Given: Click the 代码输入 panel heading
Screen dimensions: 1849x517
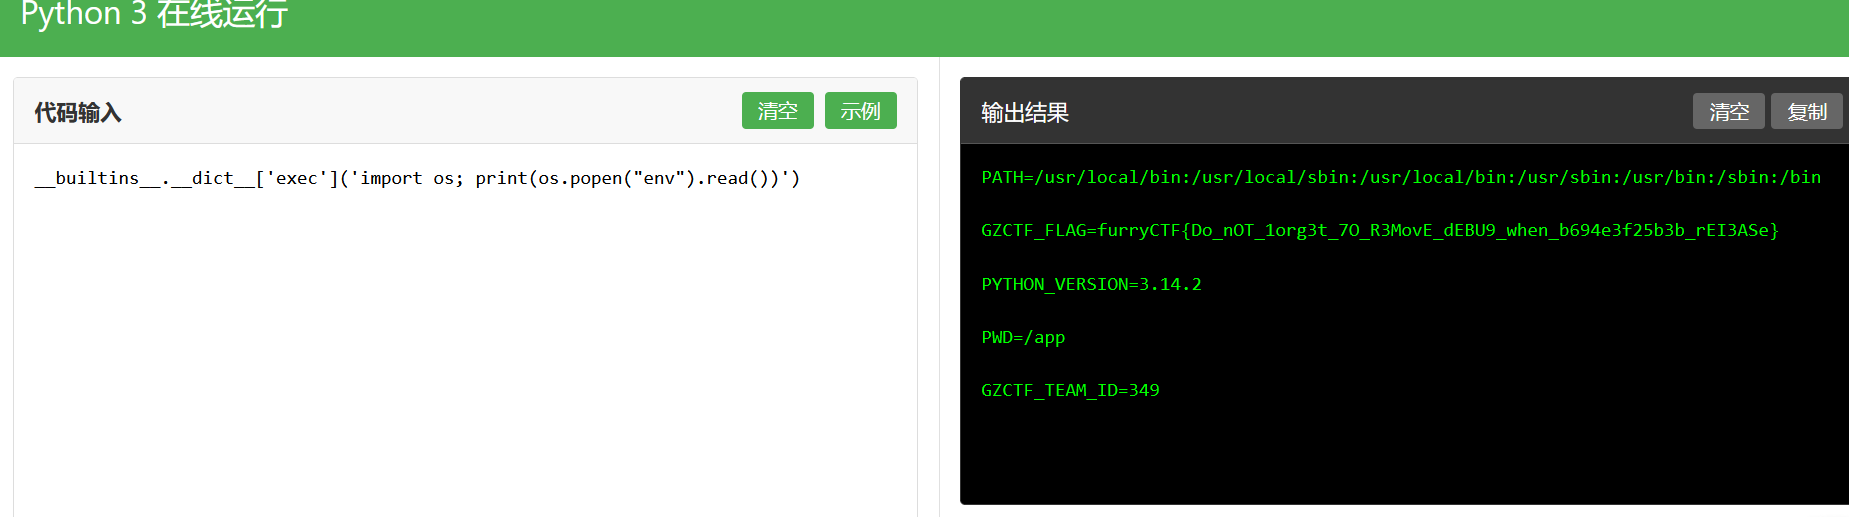Looking at the screenshot, I should click(x=78, y=113).
